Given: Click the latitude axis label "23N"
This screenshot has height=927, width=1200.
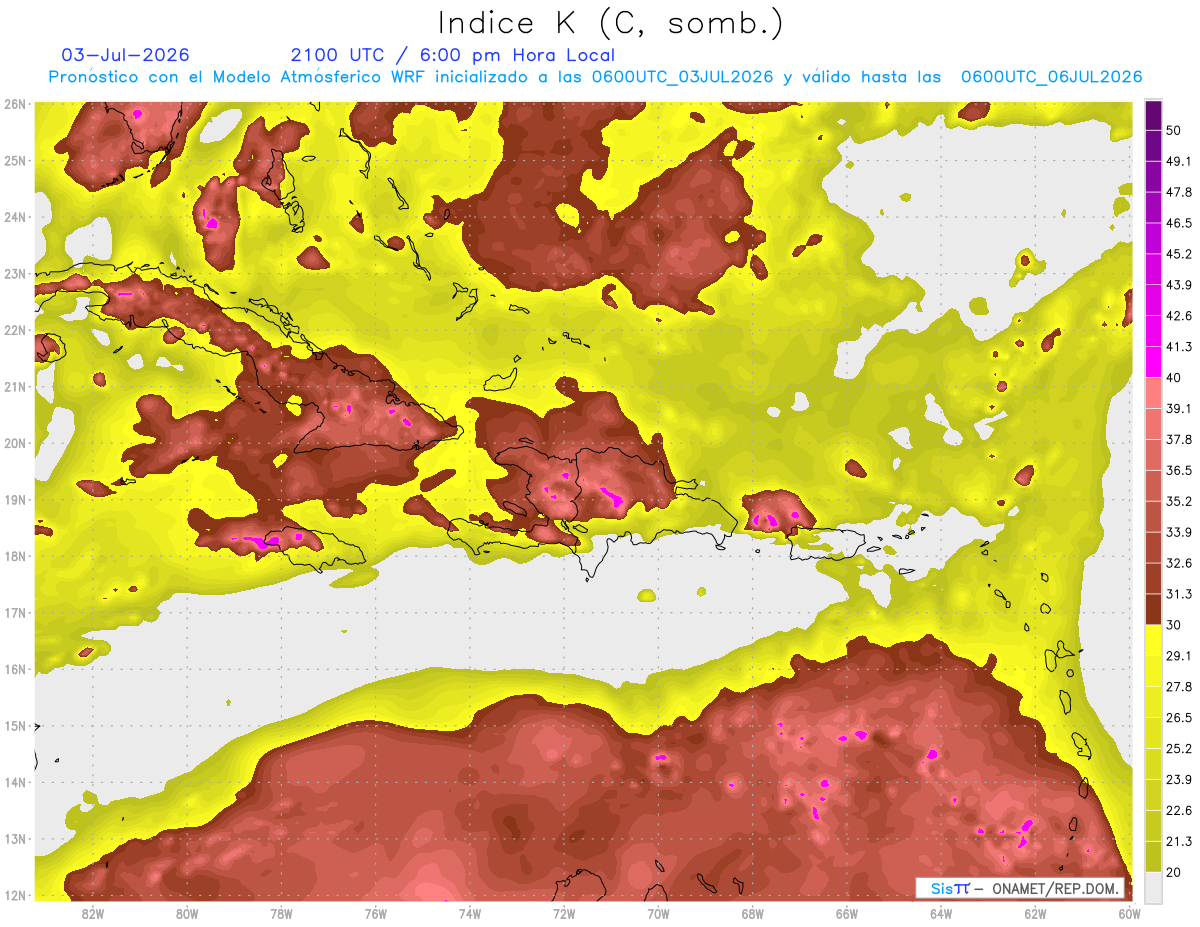Looking at the screenshot, I should pyautogui.click(x=15, y=274).
